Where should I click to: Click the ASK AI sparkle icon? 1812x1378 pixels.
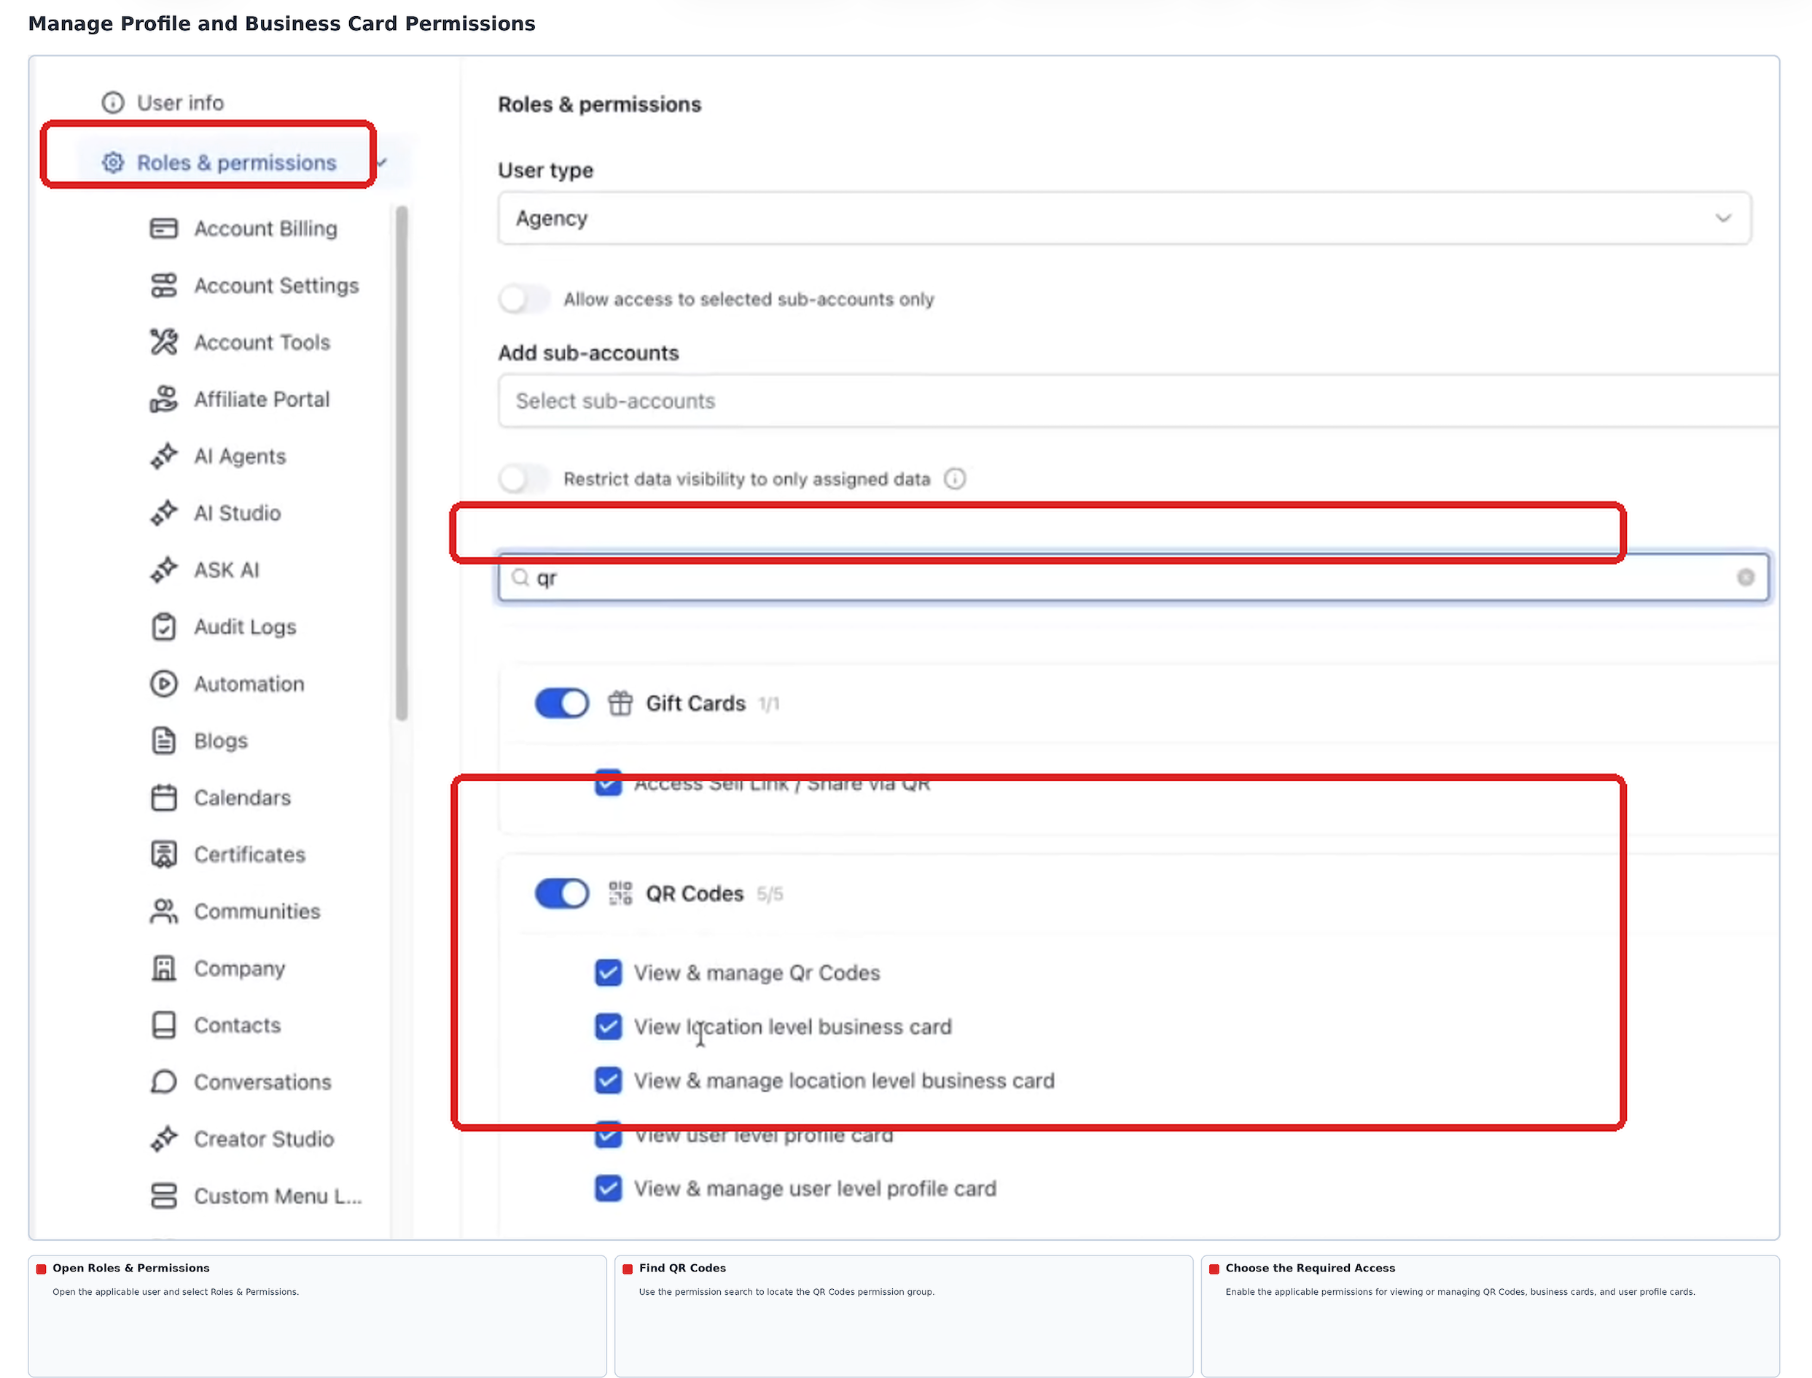point(164,570)
